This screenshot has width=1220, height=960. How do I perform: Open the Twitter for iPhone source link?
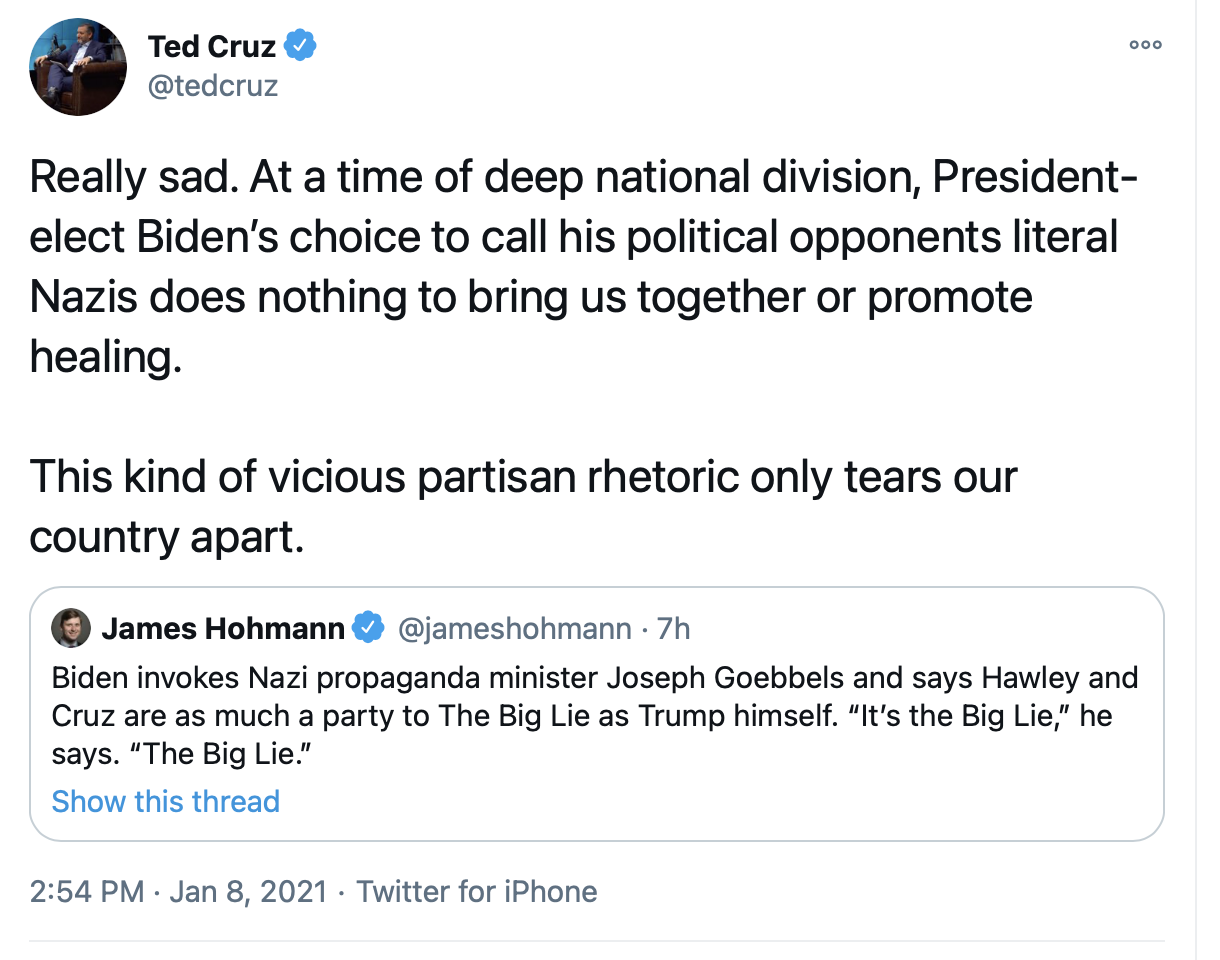(477, 891)
